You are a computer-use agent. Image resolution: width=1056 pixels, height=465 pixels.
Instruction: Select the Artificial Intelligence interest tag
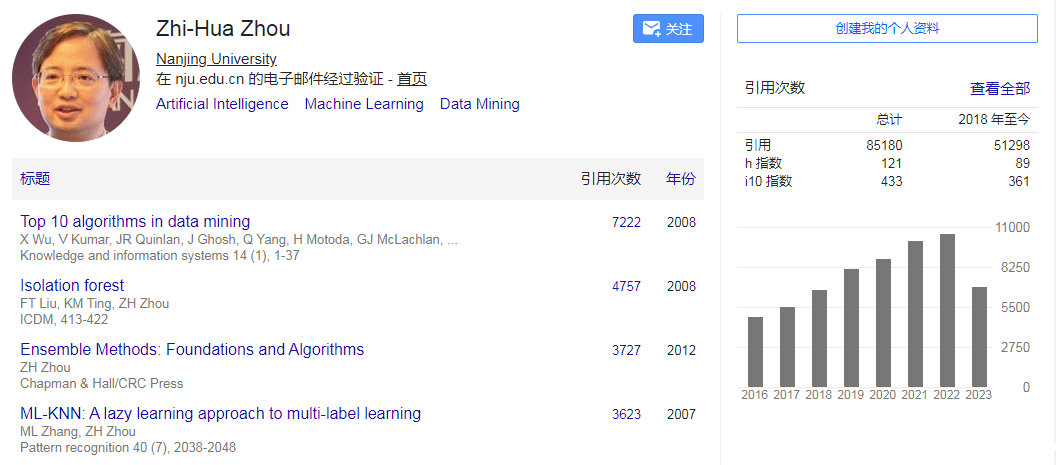pyautogui.click(x=222, y=104)
